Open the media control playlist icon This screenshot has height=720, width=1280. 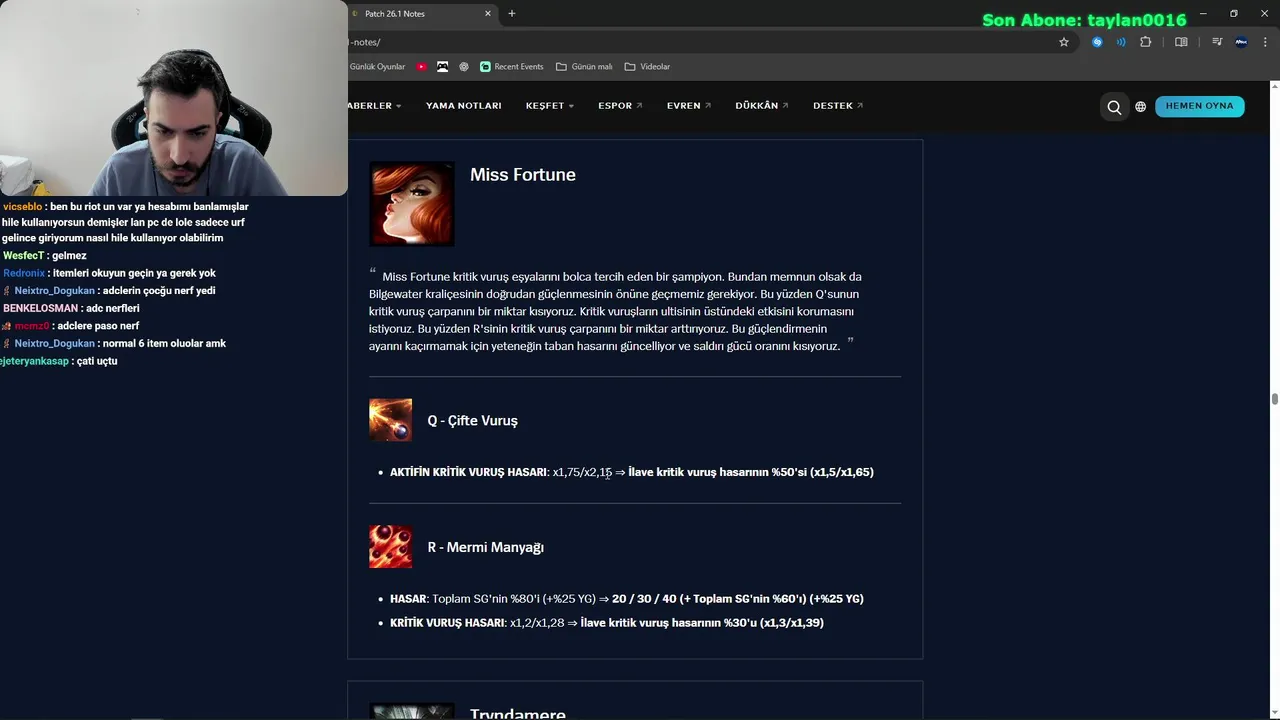tap(1217, 42)
